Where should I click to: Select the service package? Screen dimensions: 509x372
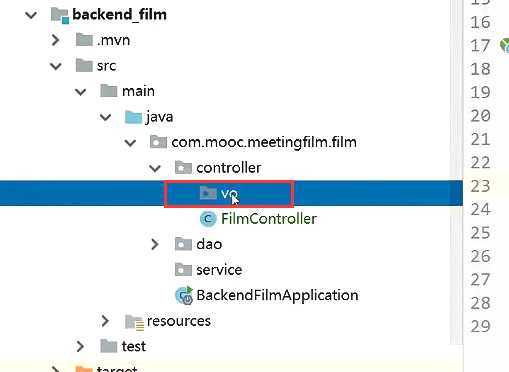(208, 270)
